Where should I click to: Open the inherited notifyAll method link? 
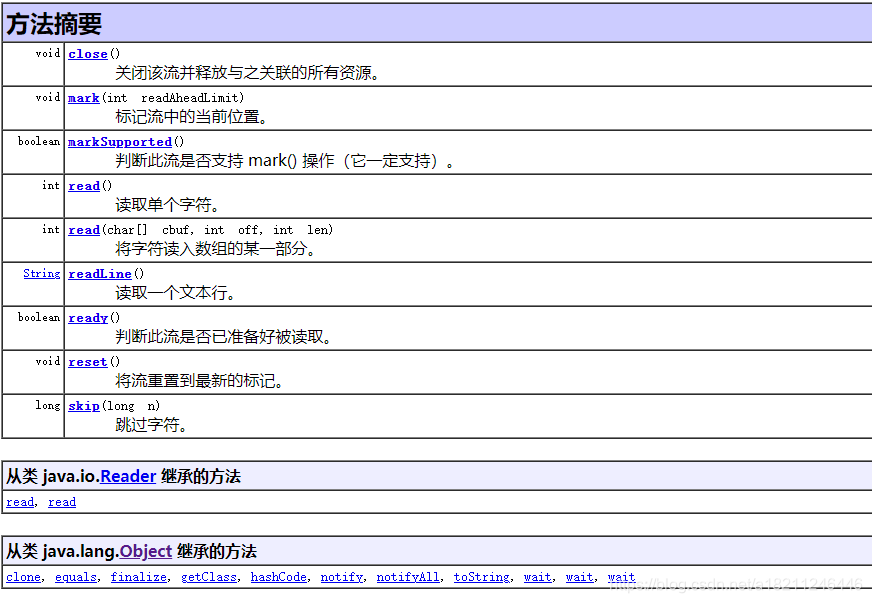pos(408,577)
